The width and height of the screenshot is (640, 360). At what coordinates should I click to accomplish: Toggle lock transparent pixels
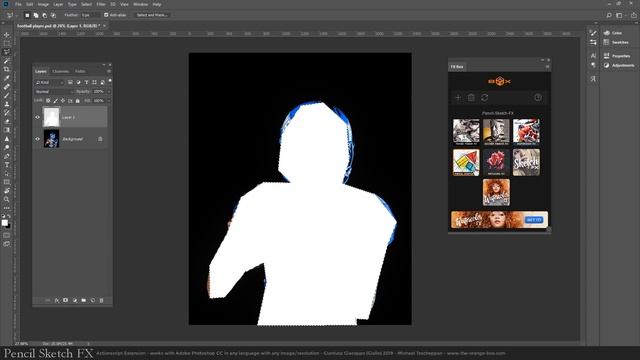pyautogui.click(x=48, y=100)
